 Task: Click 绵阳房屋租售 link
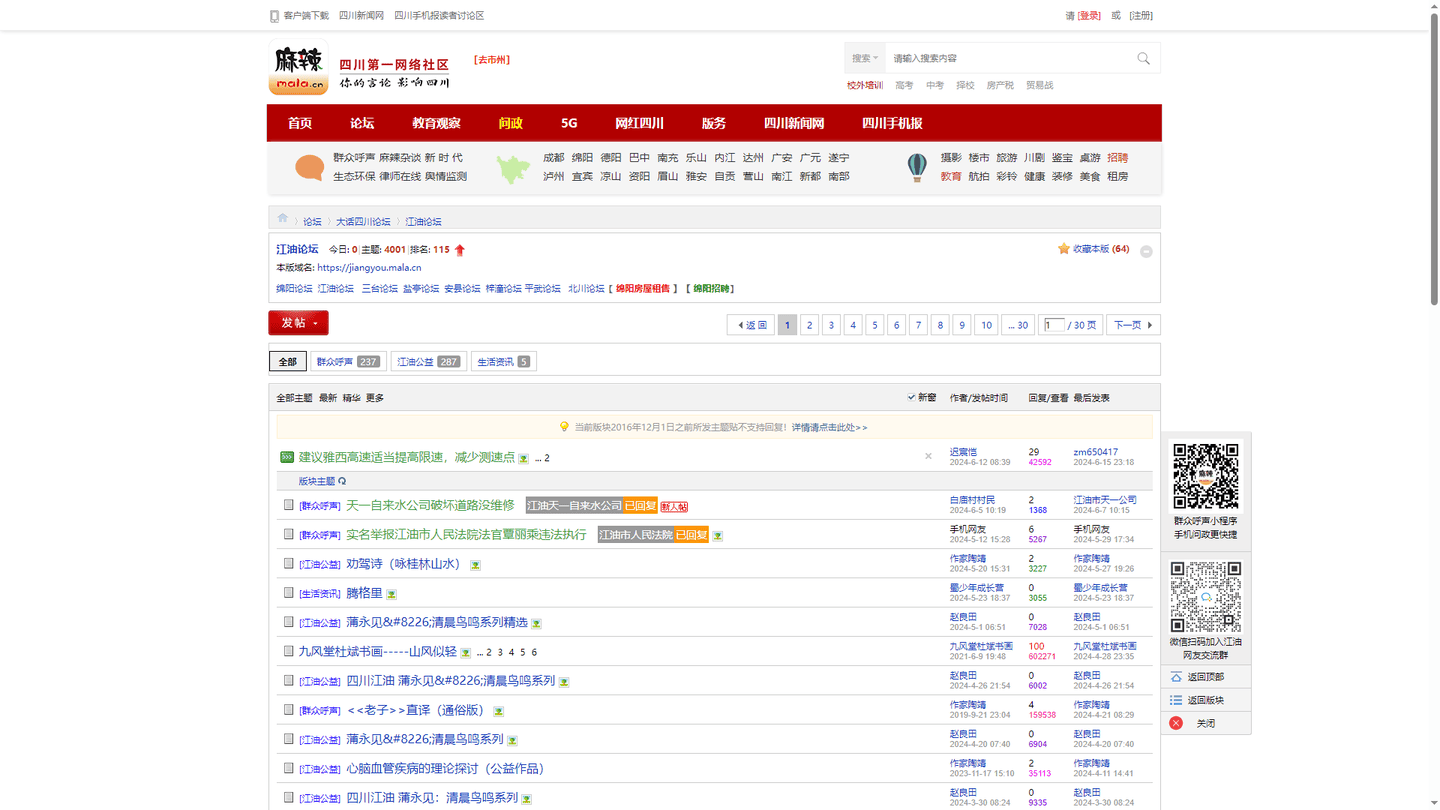point(643,289)
